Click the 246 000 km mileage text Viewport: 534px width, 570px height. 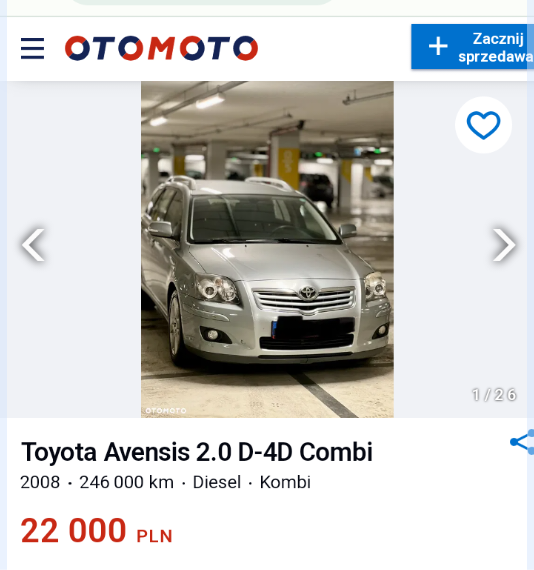[127, 482]
